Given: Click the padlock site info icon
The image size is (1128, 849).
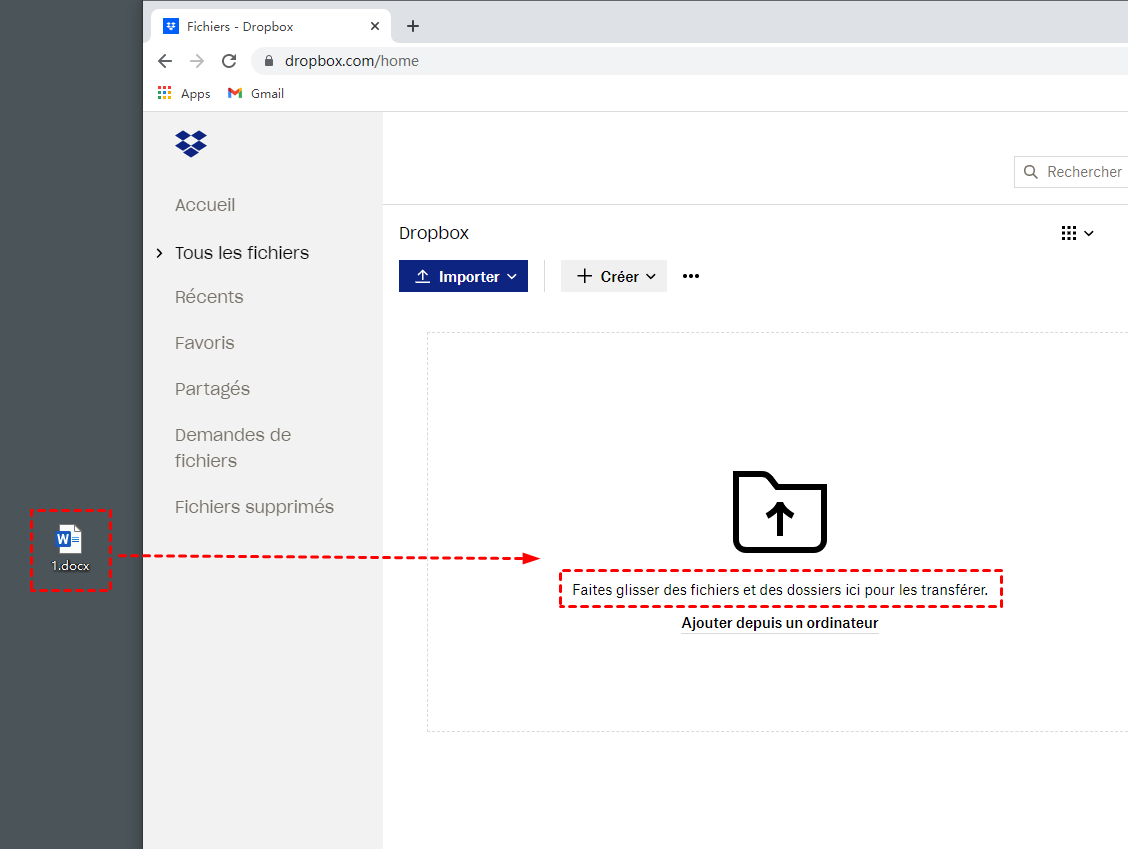Looking at the screenshot, I should point(268,61).
